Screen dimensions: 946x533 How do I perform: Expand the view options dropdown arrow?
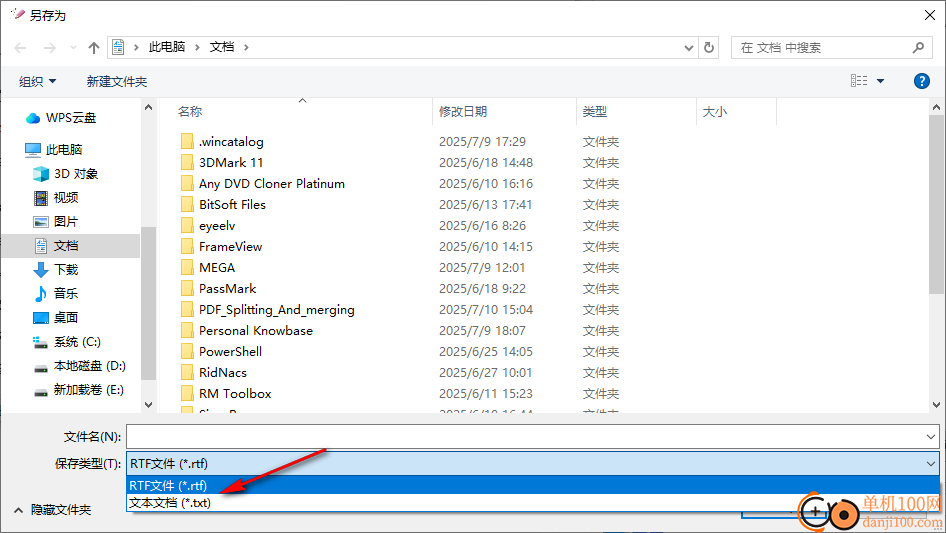click(x=880, y=81)
